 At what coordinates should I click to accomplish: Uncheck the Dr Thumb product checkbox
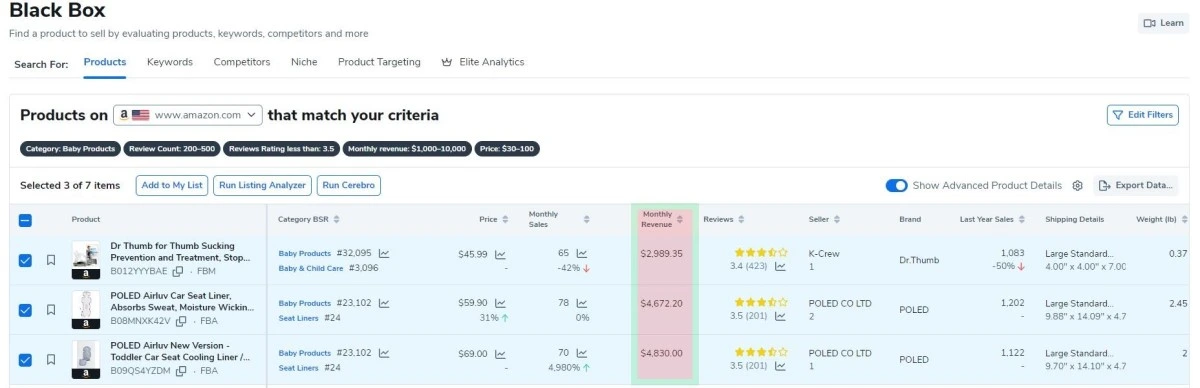pyautogui.click(x=25, y=260)
